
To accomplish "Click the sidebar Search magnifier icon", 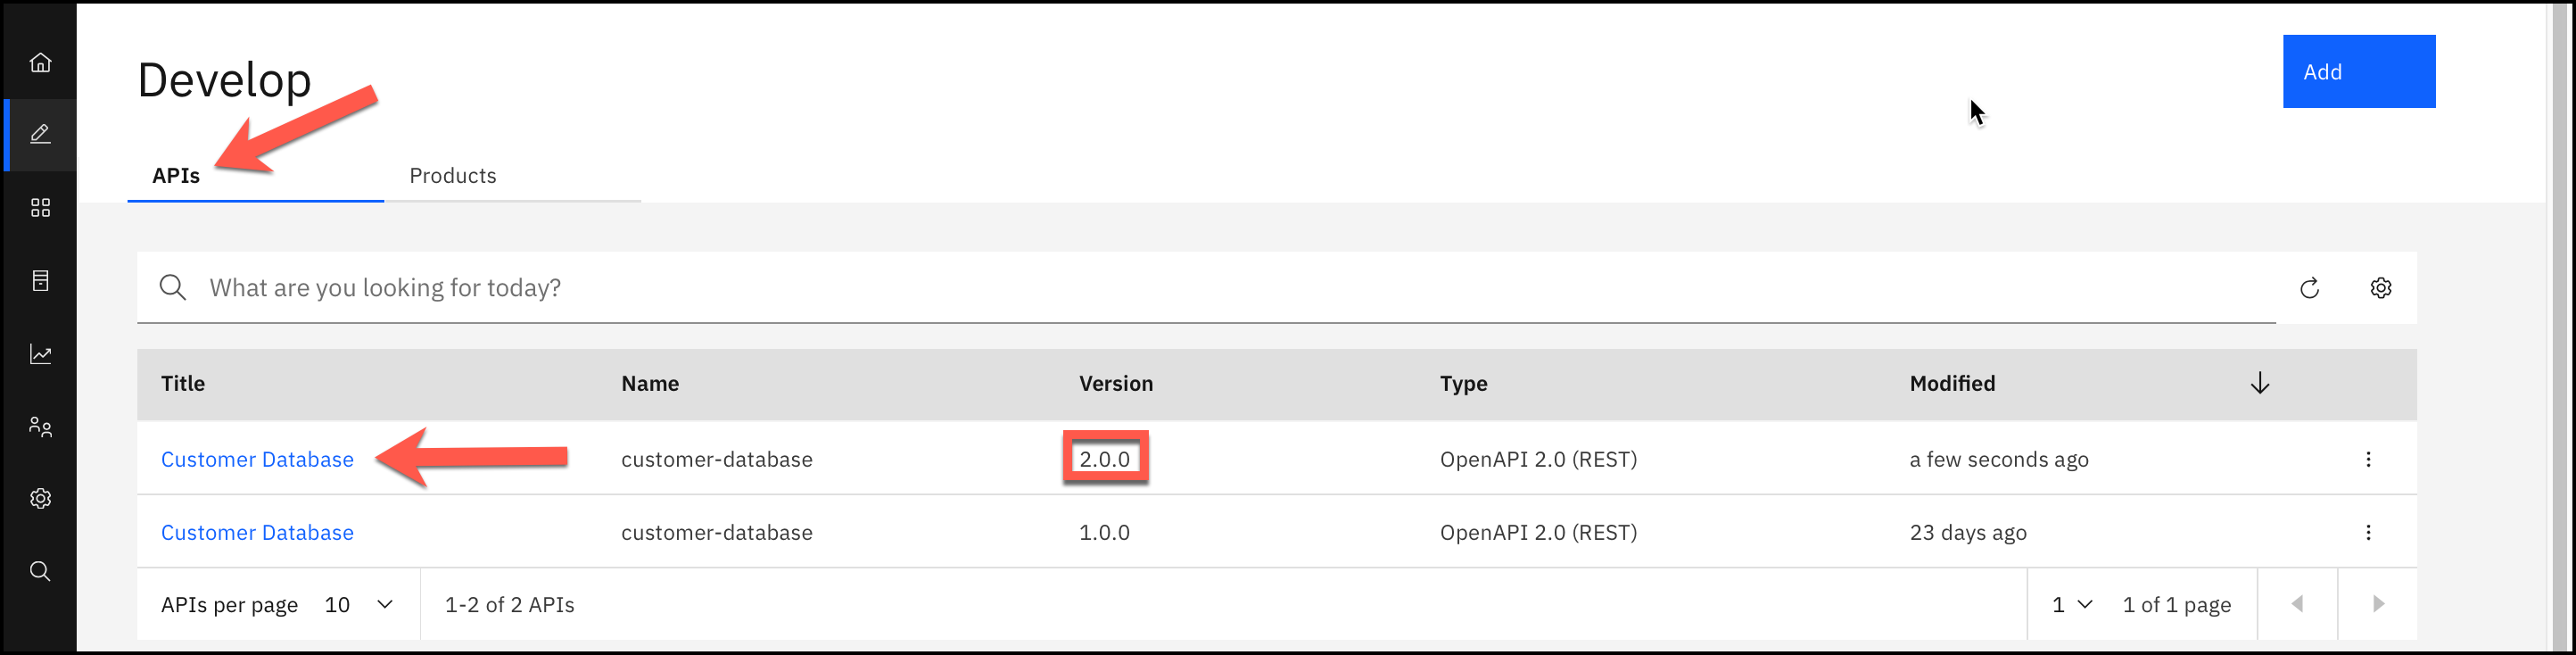I will tap(40, 571).
